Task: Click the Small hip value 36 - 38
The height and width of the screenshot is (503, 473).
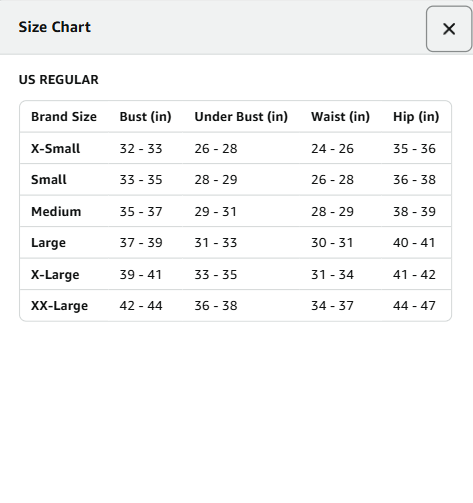Action: click(414, 180)
